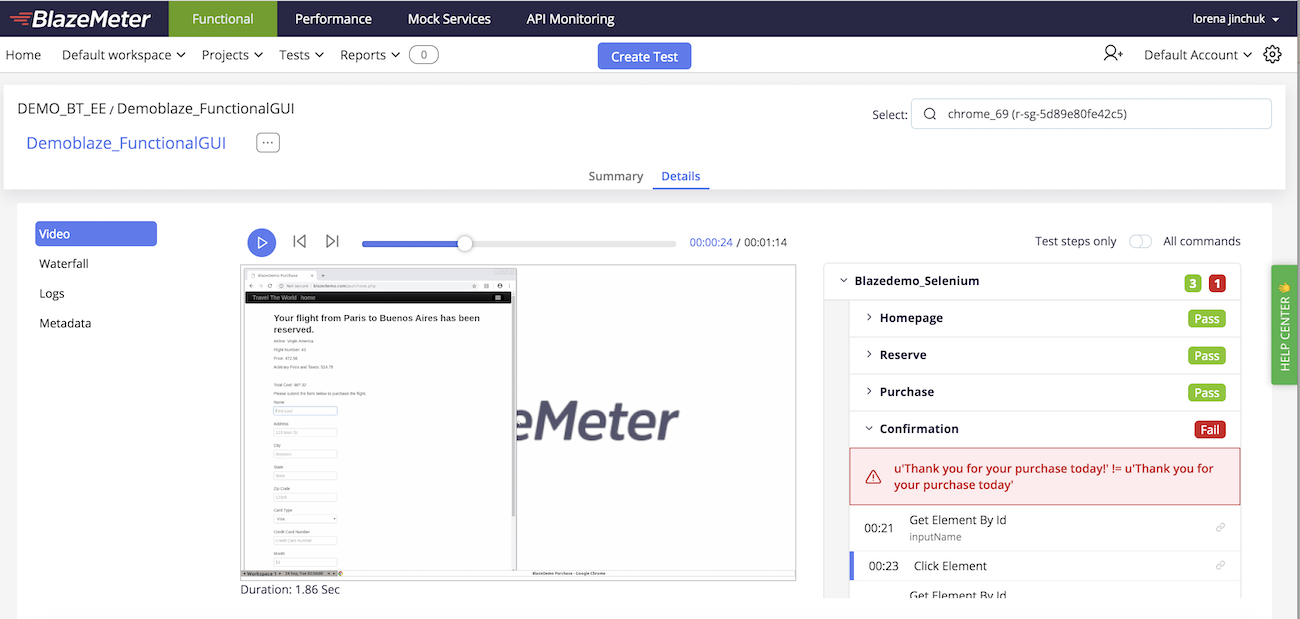The height and width of the screenshot is (619, 1300).
Task: Click the browser session select field
Action: point(1090,114)
